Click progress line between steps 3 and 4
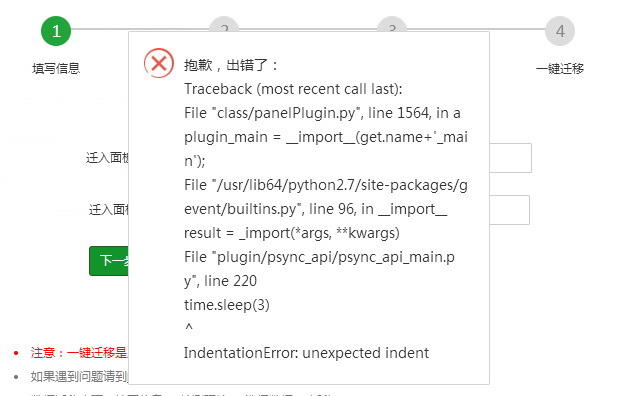This screenshot has height=396, width=636. point(475,29)
